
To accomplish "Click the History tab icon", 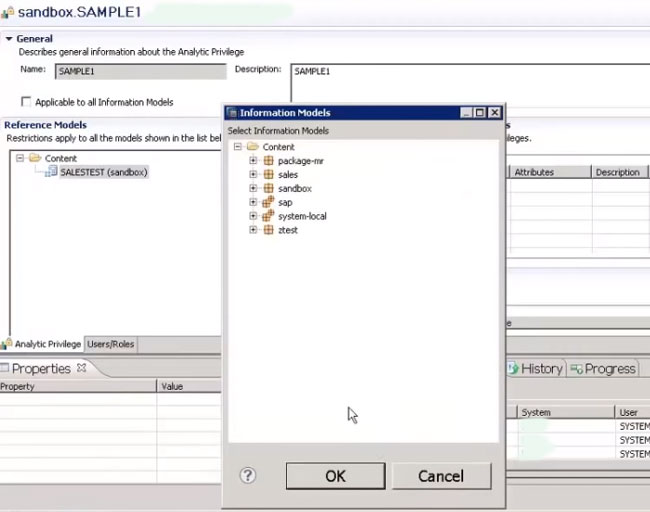I will [513, 368].
